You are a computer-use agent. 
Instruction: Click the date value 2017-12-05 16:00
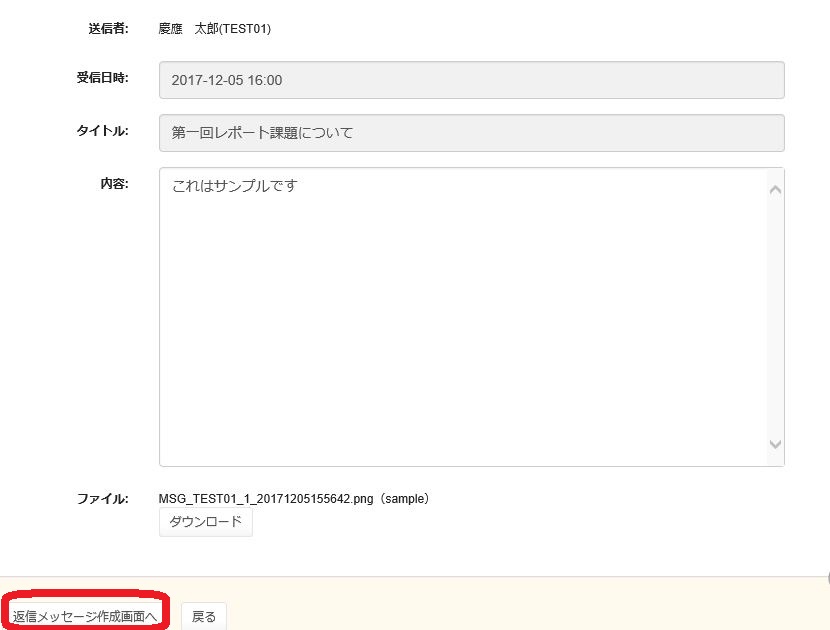(x=227, y=80)
